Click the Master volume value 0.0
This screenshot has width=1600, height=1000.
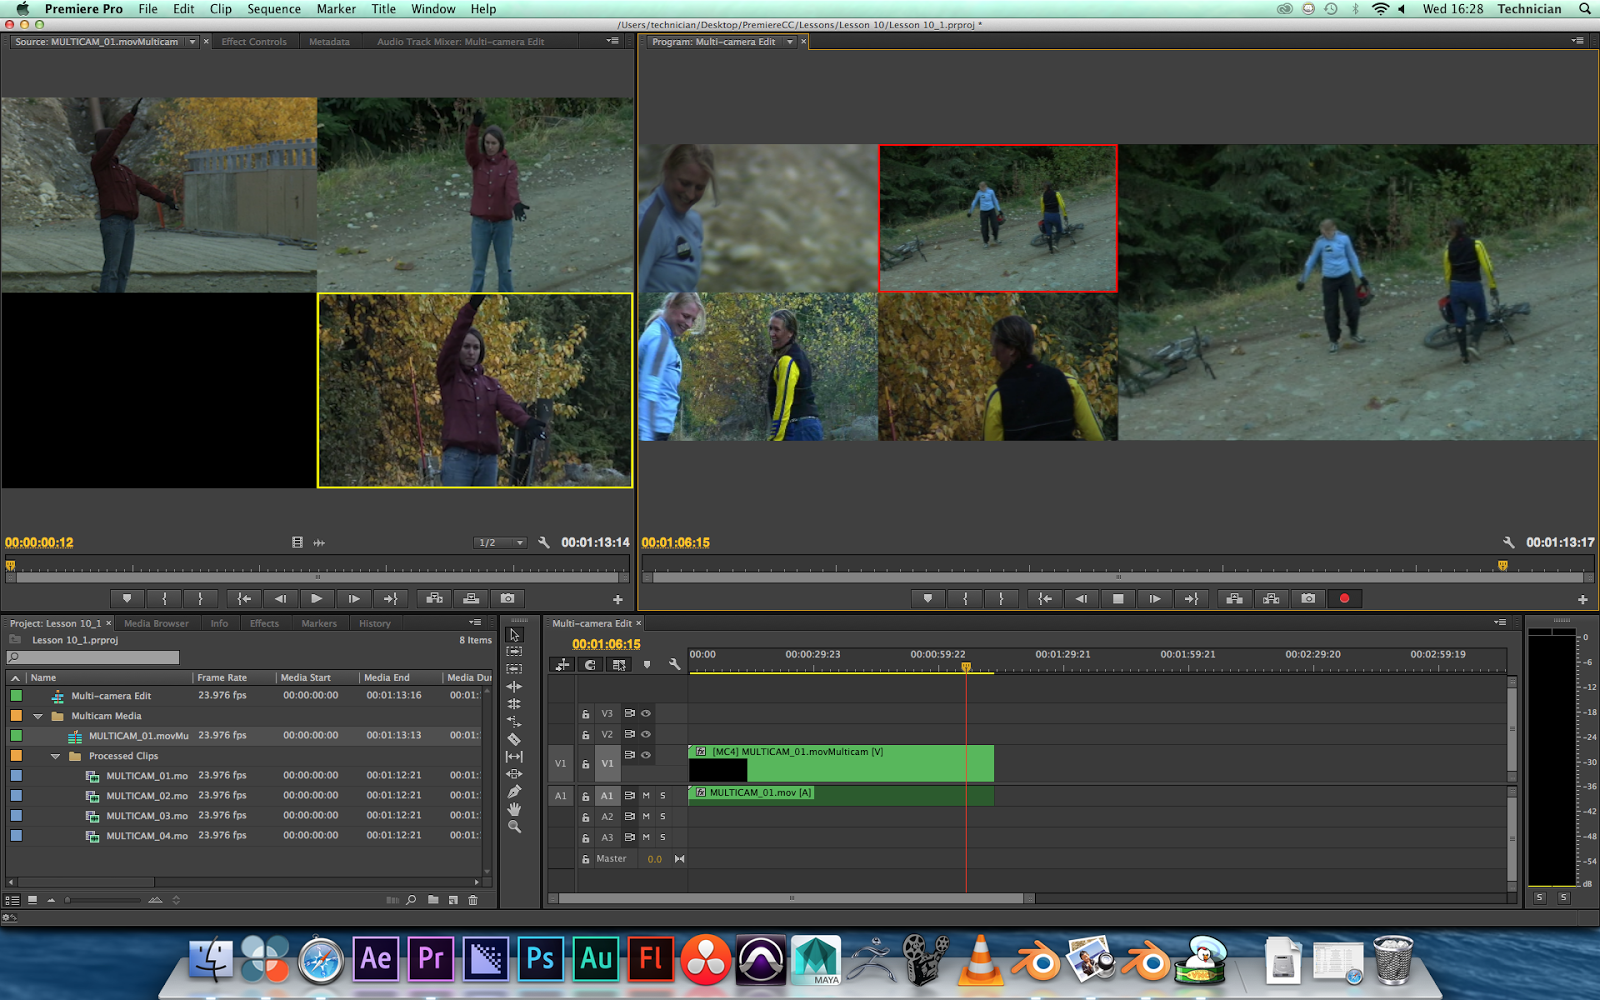pos(655,858)
